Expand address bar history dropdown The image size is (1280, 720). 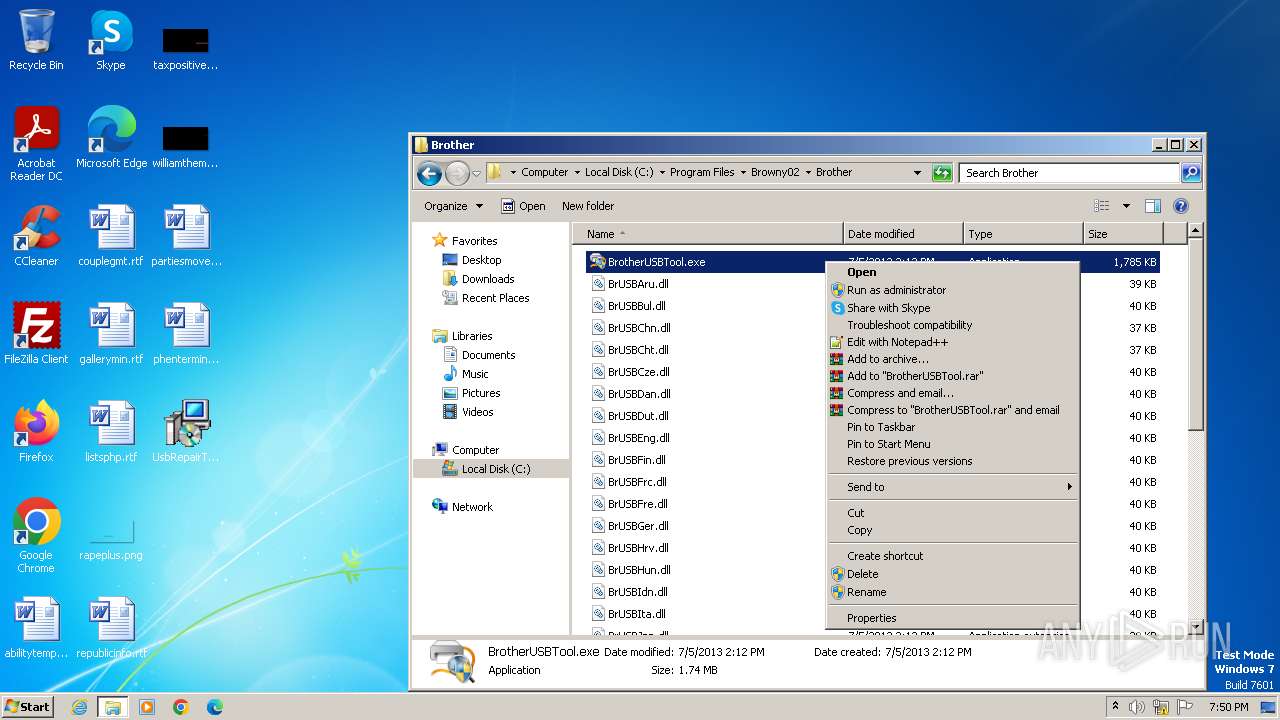click(x=917, y=173)
